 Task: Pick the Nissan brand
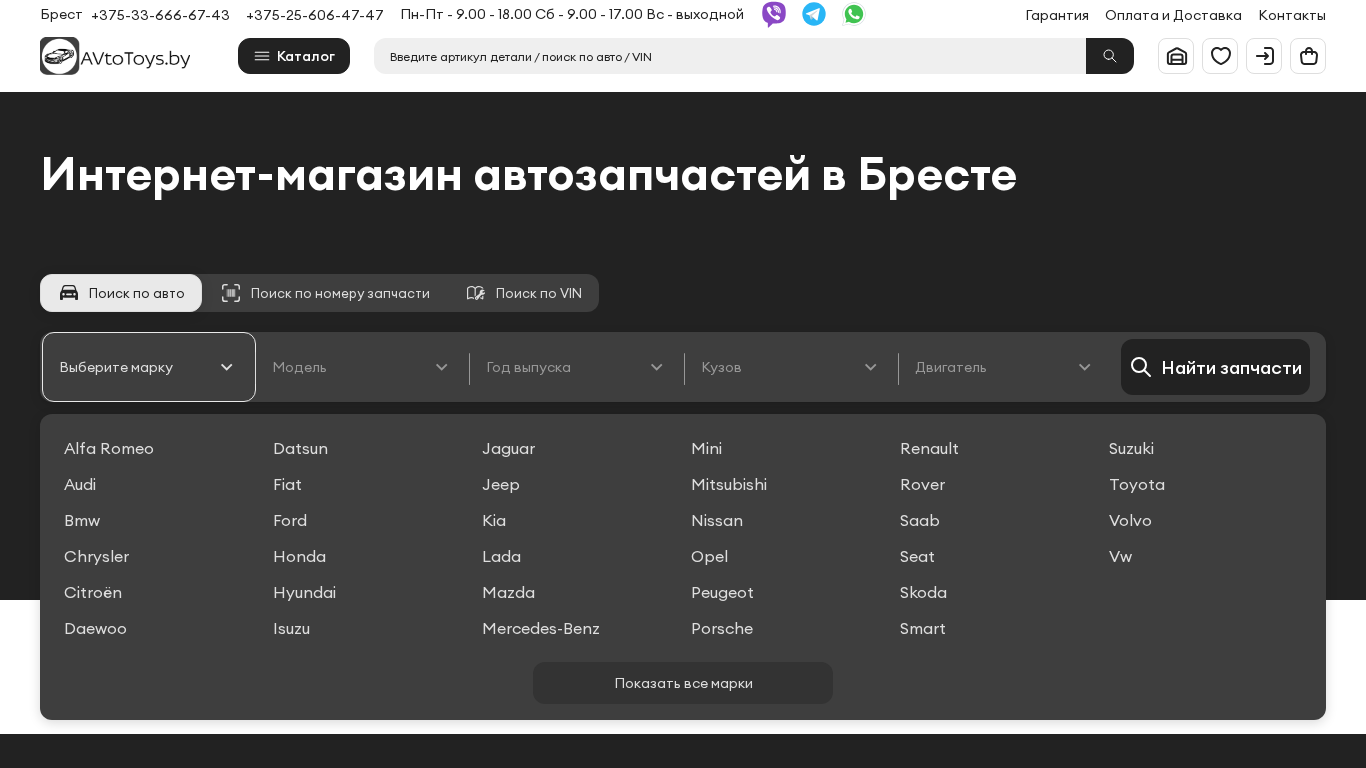(717, 520)
